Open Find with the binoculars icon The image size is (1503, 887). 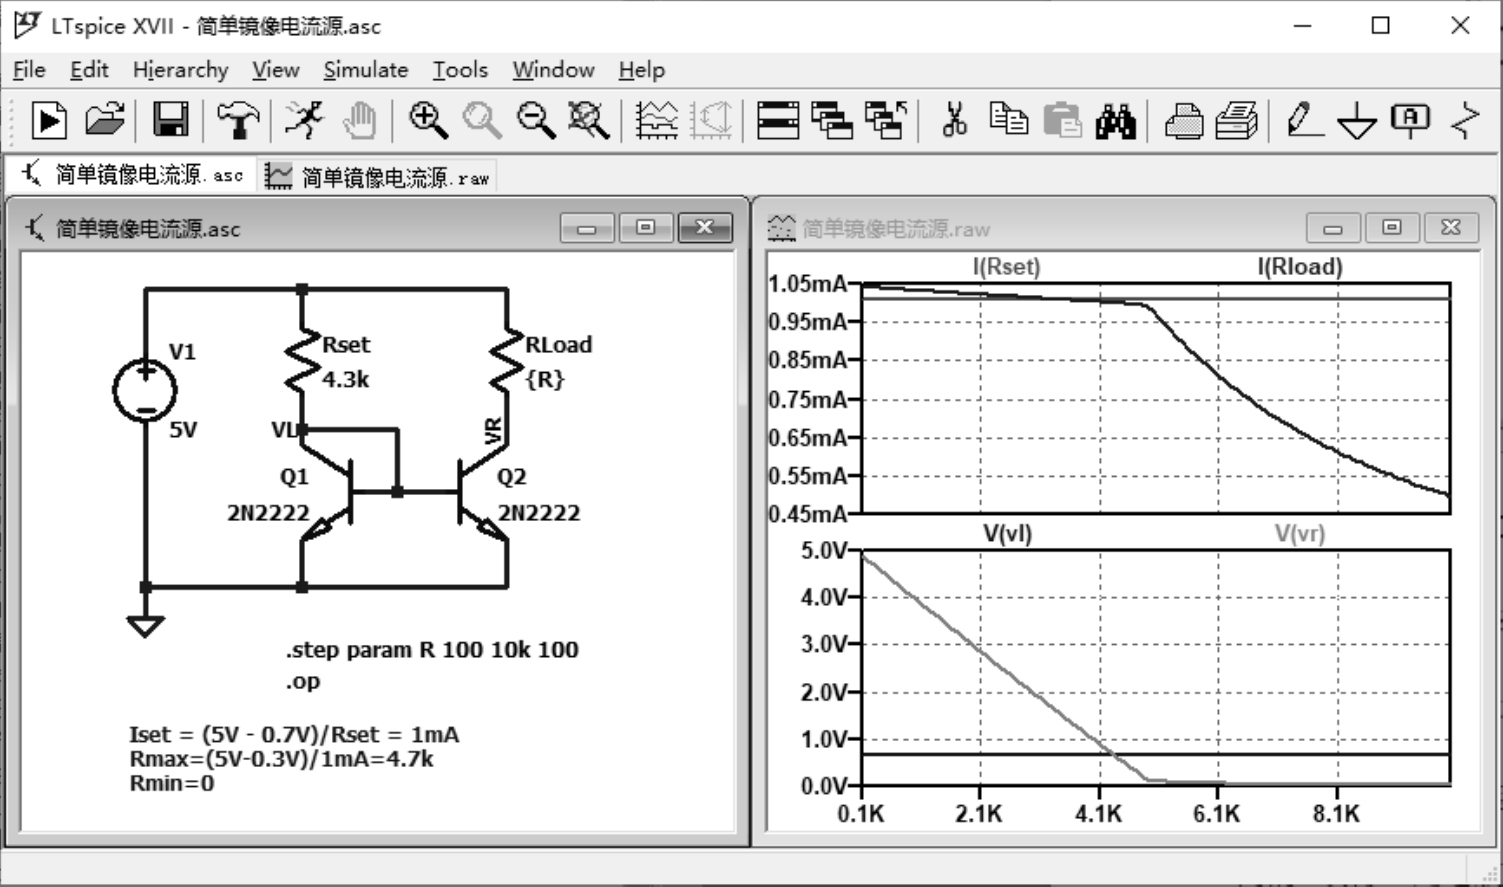click(1116, 121)
